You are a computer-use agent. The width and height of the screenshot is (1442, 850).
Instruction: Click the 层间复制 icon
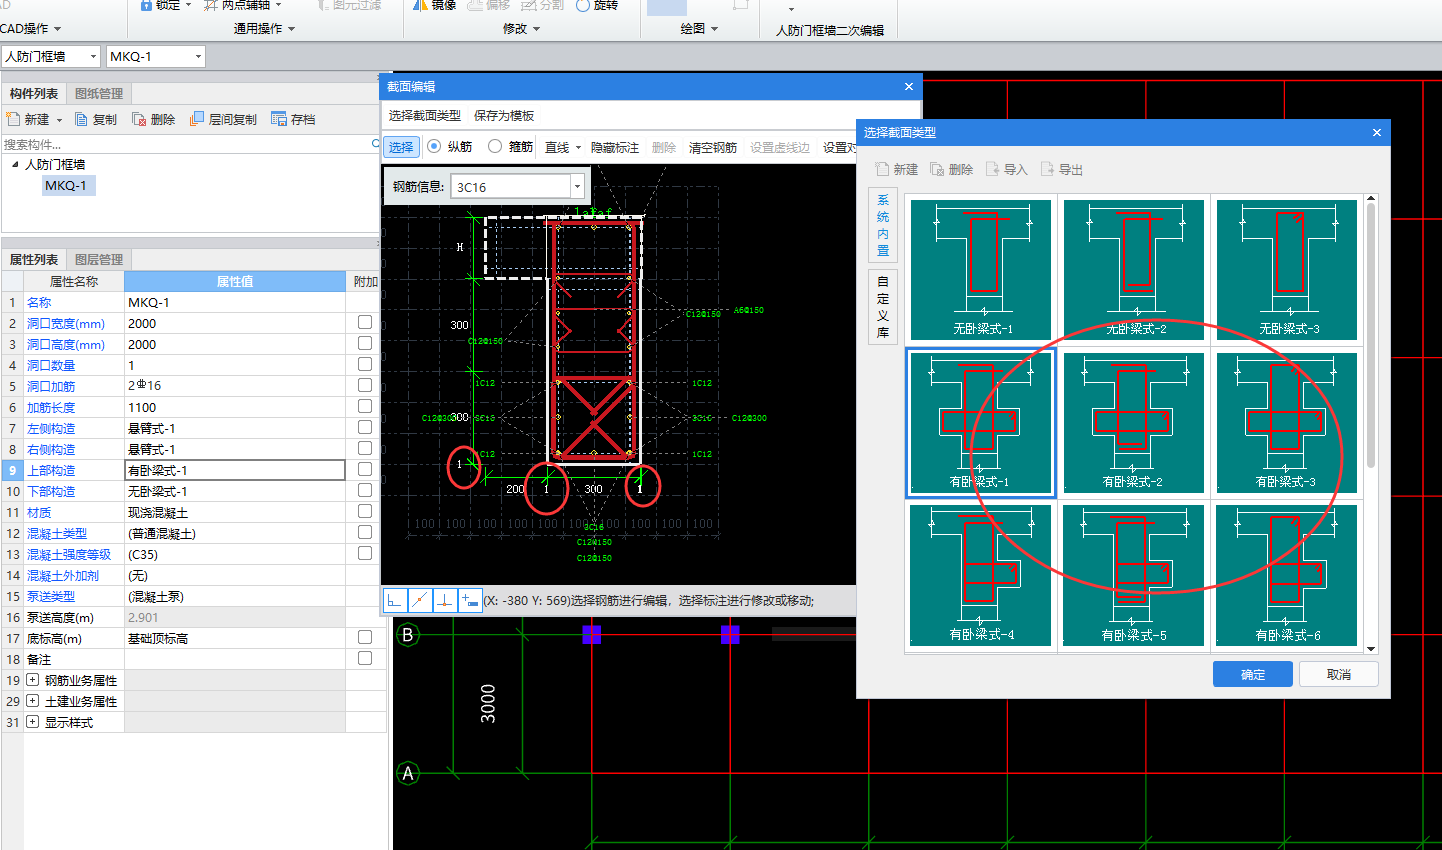pyautogui.click(x=197, y=119)
